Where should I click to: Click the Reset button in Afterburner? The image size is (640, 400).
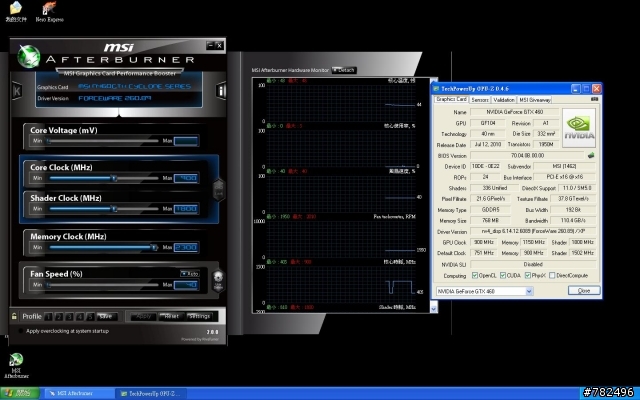[x=171, y=316]
